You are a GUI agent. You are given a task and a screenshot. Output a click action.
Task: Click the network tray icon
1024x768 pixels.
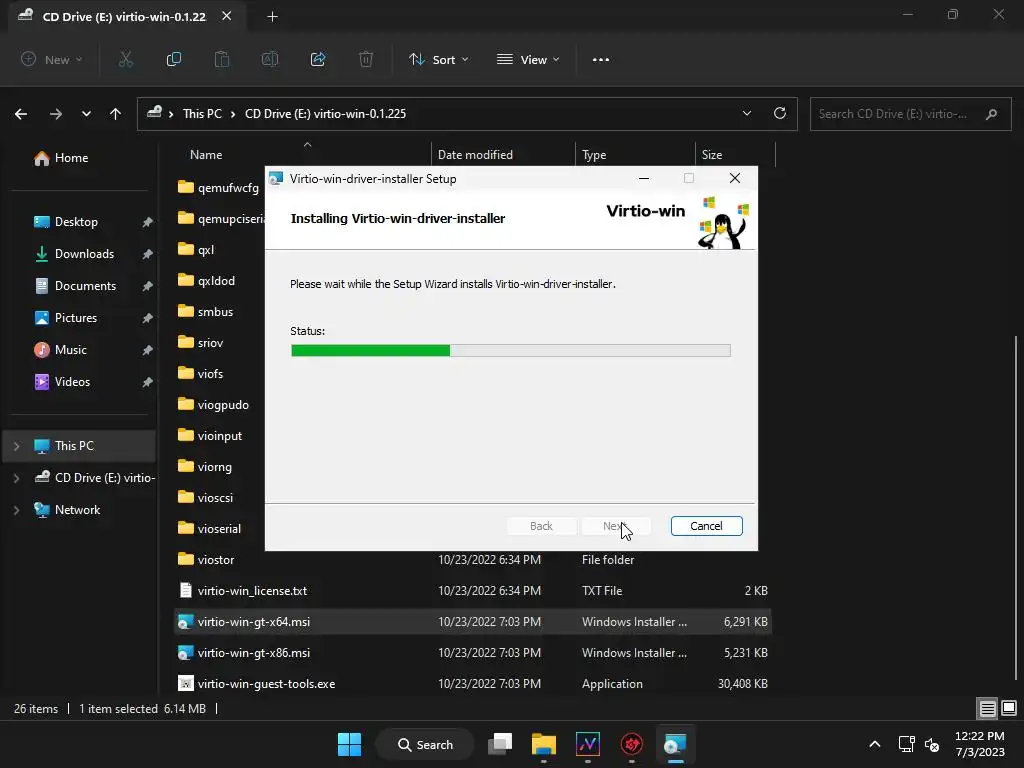pyautogui.click(x=906, y=744)
